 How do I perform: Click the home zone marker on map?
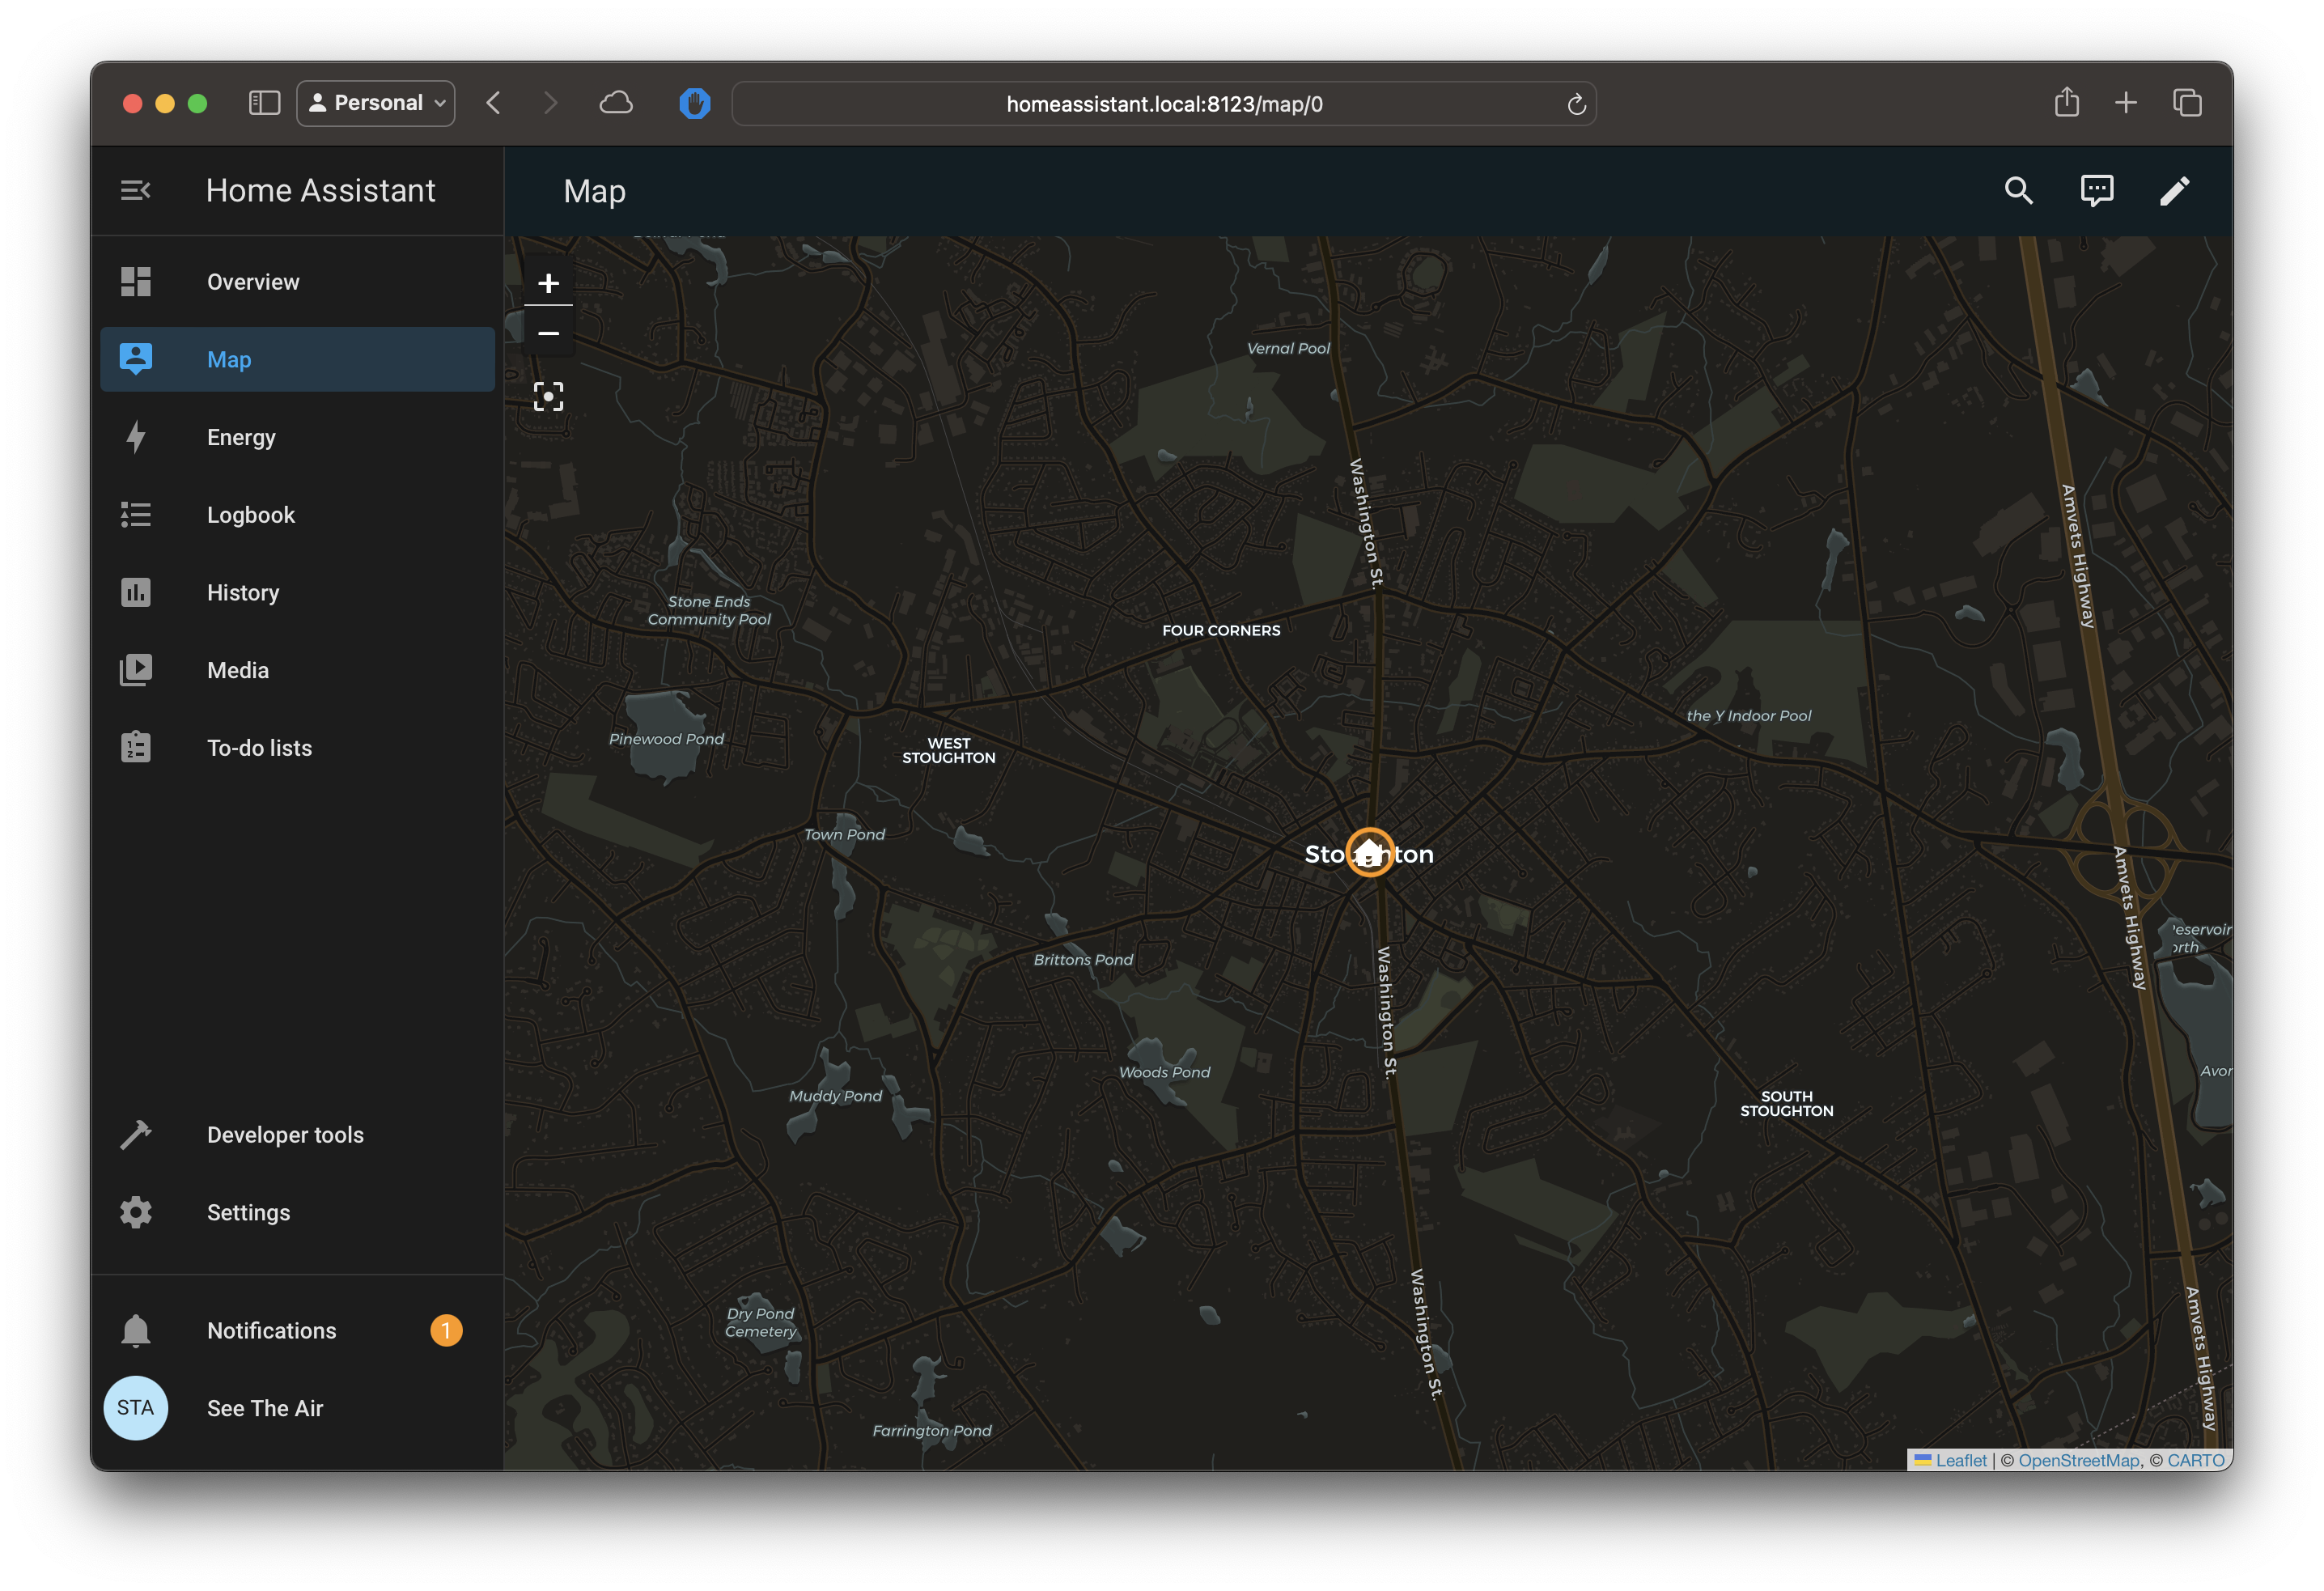[x=1369, y=852]
